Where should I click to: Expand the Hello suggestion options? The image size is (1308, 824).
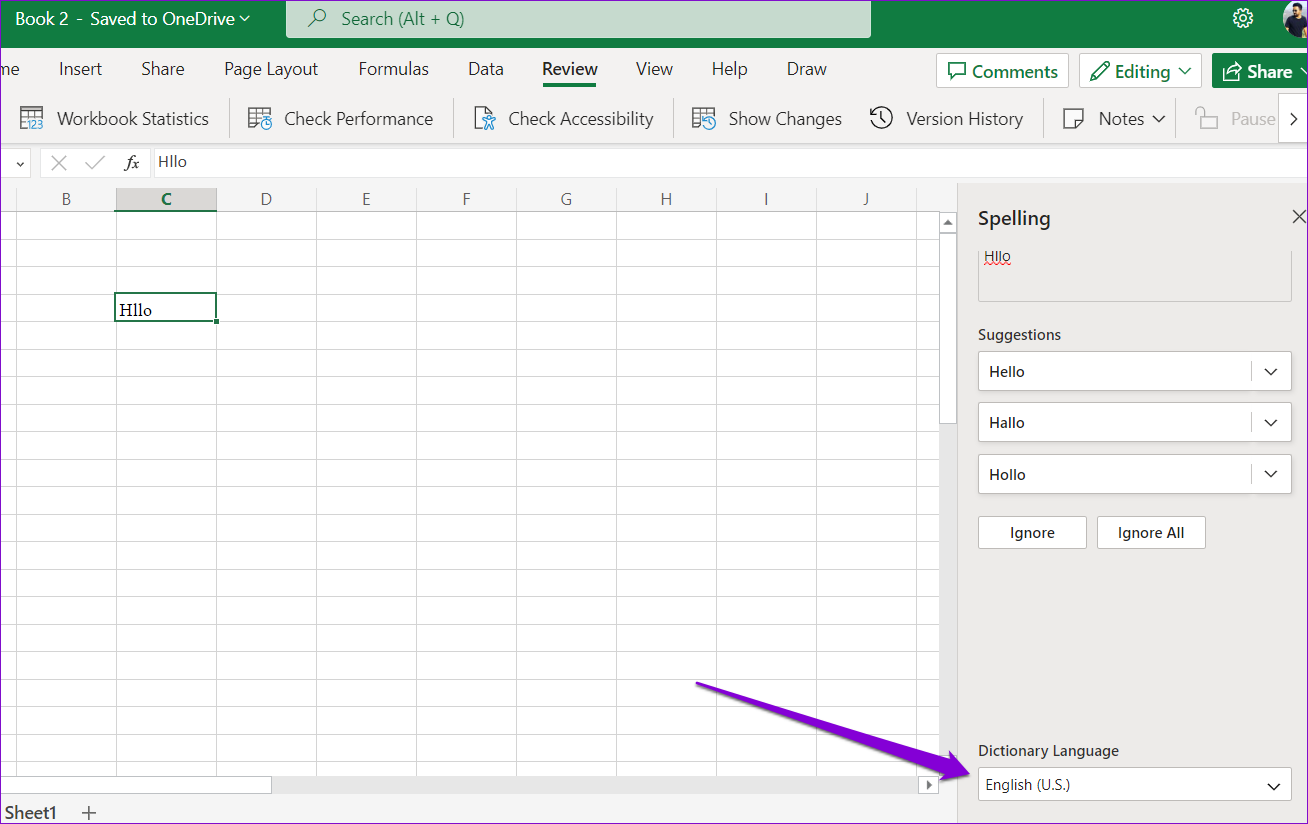point(1271,371)
